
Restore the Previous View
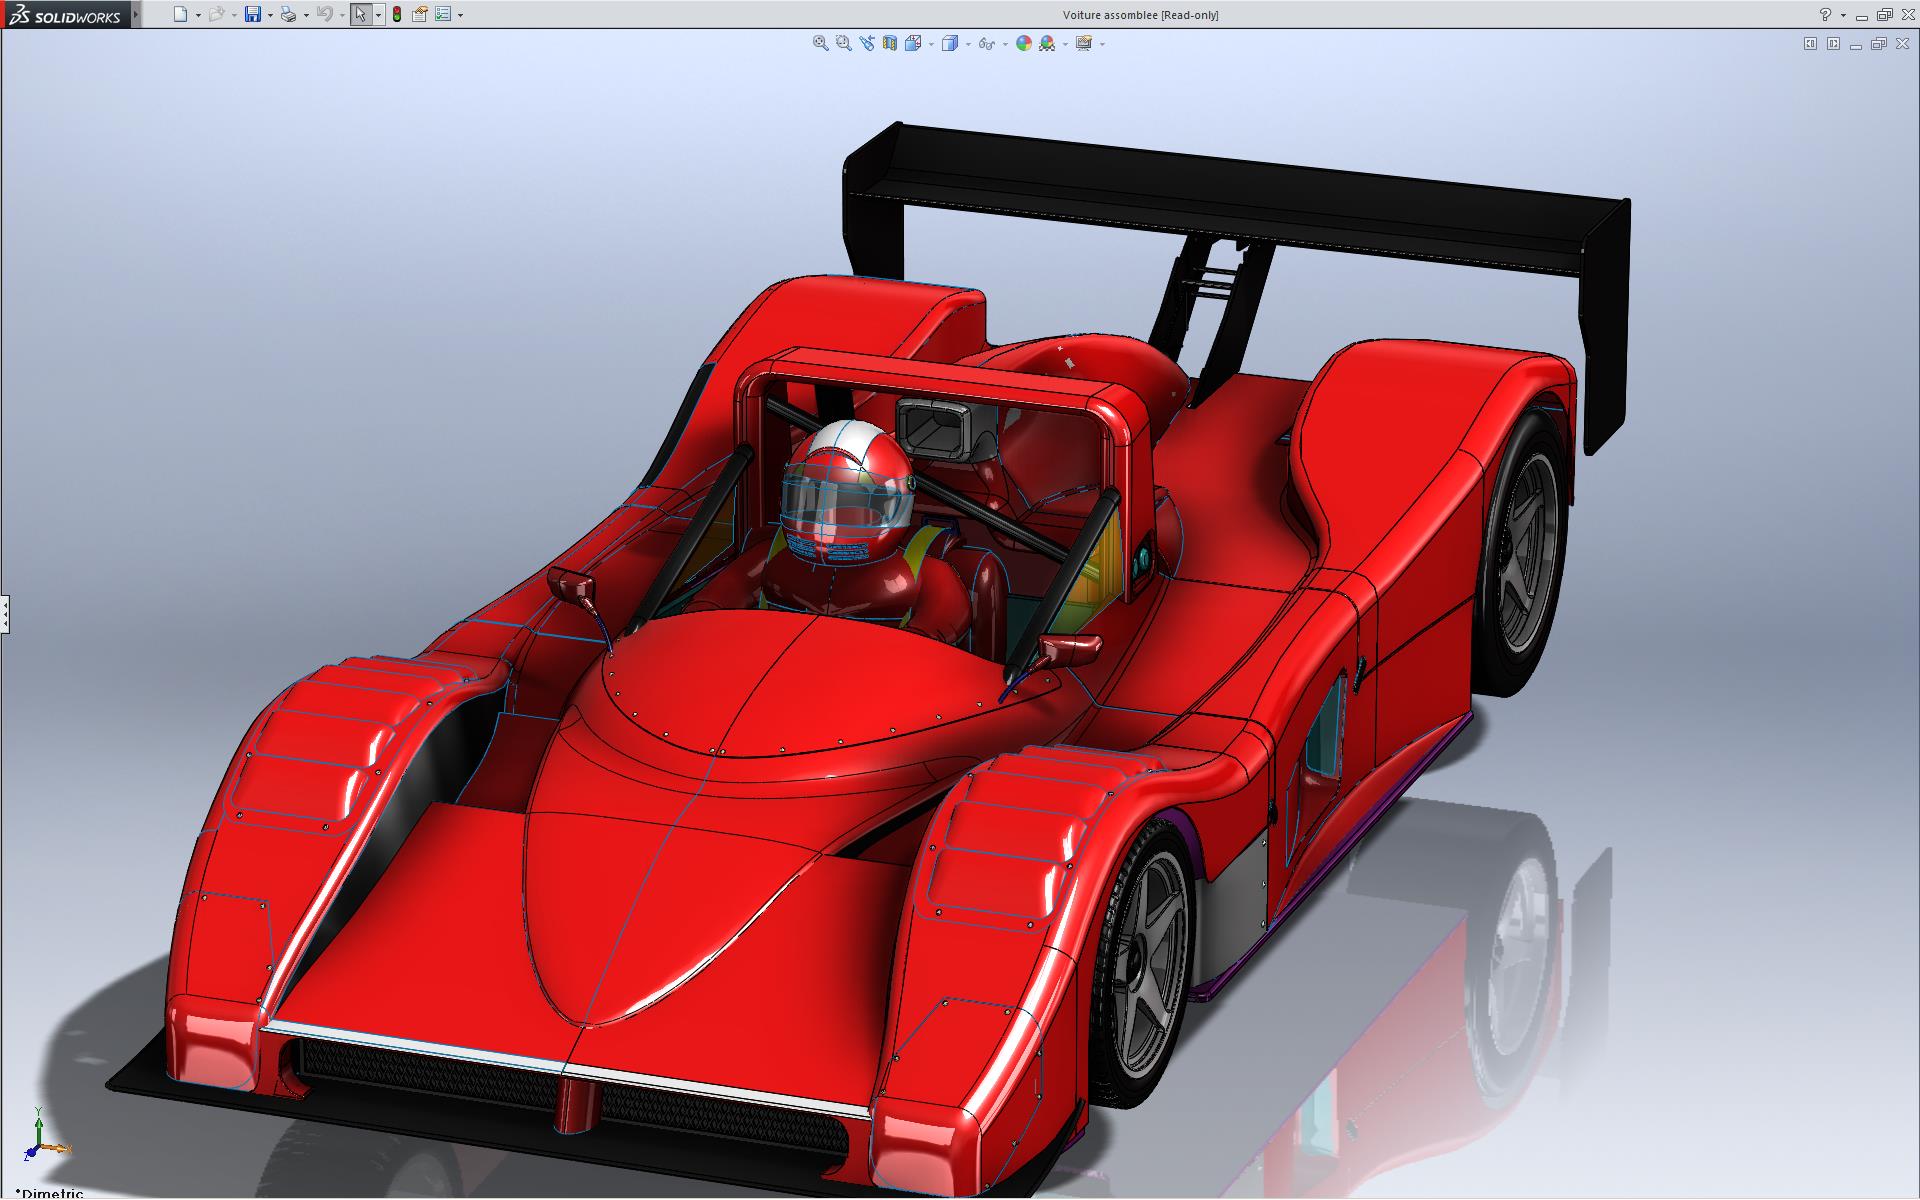[x=866, y=43]
